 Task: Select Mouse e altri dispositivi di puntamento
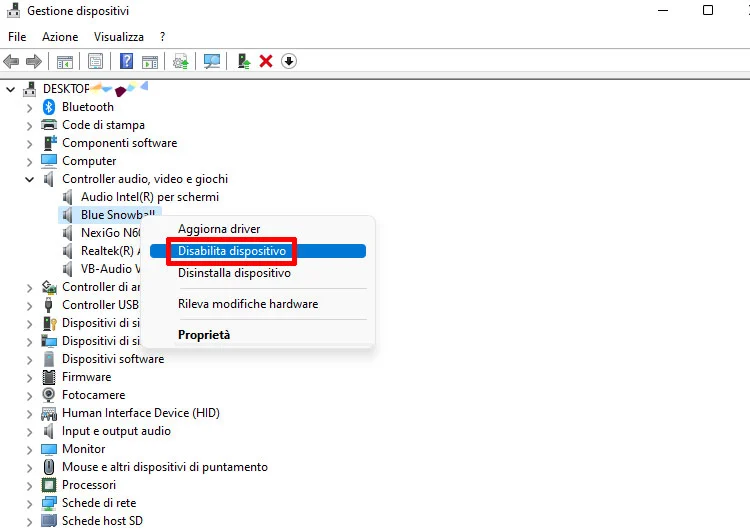pos(165,467)
